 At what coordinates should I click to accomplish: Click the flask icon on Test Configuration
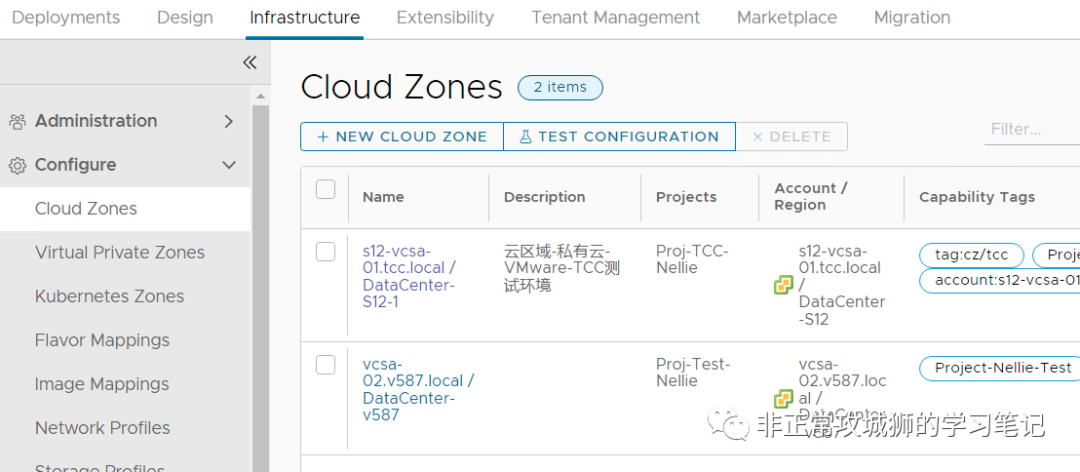[525, 137]
